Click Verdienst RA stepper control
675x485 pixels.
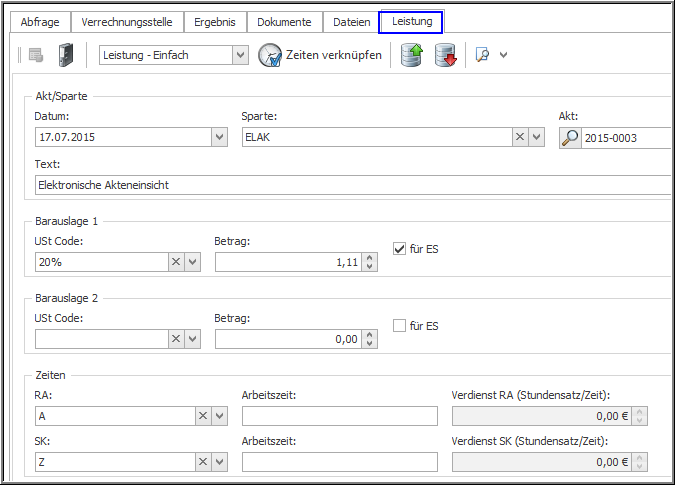coord(639,416)
